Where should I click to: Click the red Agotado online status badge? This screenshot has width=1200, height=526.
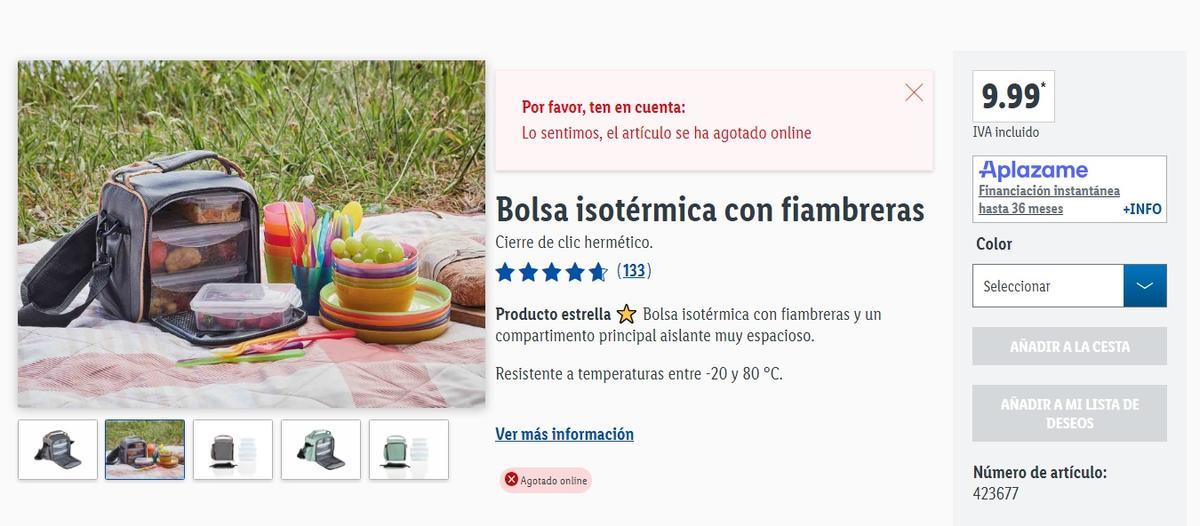click(x=547, y=480)
